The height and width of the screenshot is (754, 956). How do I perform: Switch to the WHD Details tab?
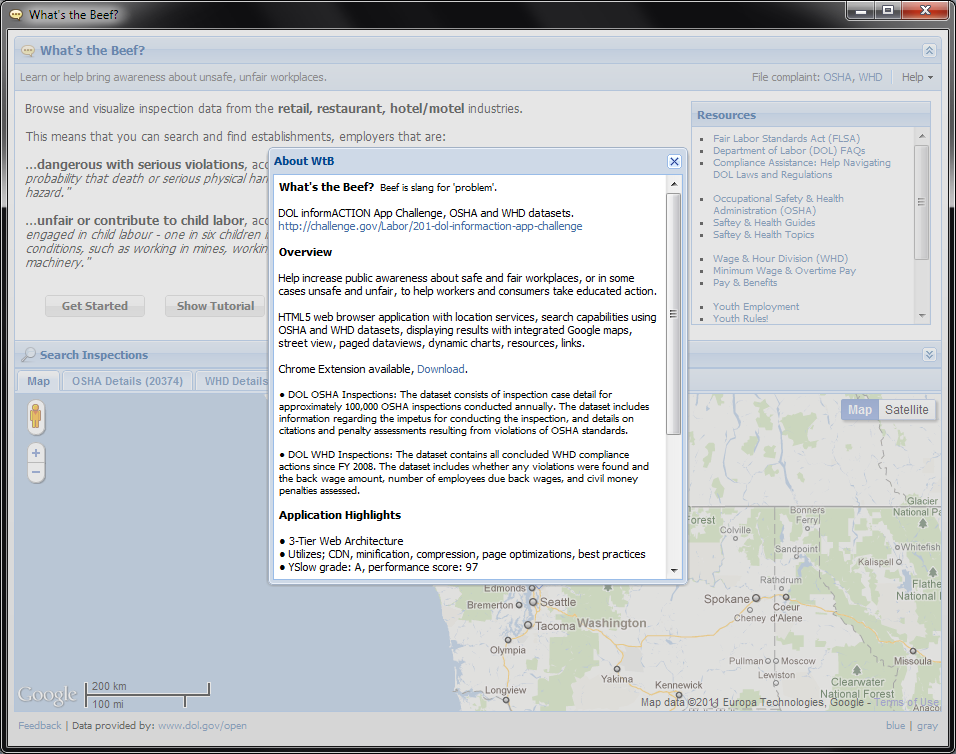(235, 381)
